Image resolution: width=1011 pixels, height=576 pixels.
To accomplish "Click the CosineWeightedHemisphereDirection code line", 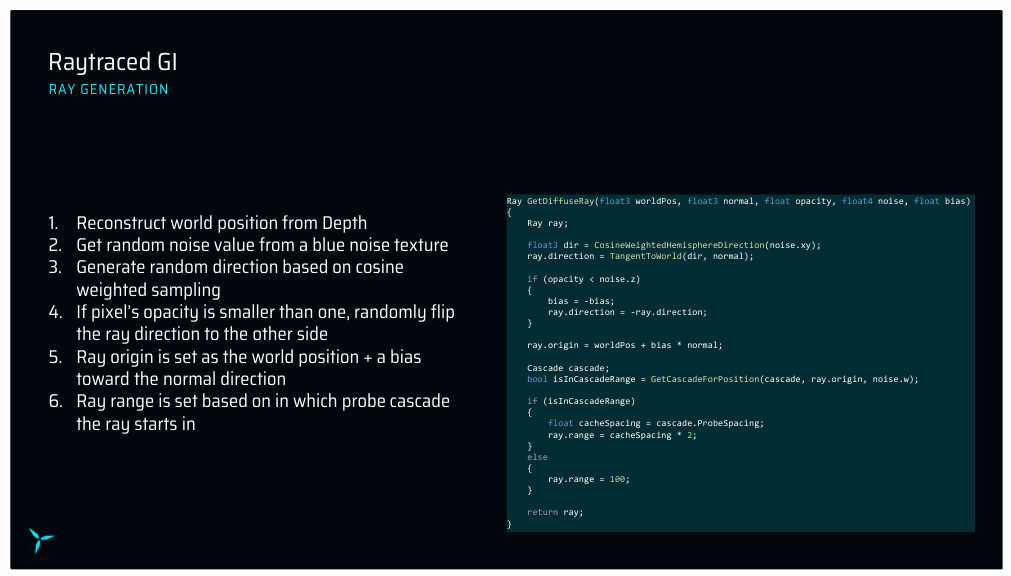I will 674,245.
